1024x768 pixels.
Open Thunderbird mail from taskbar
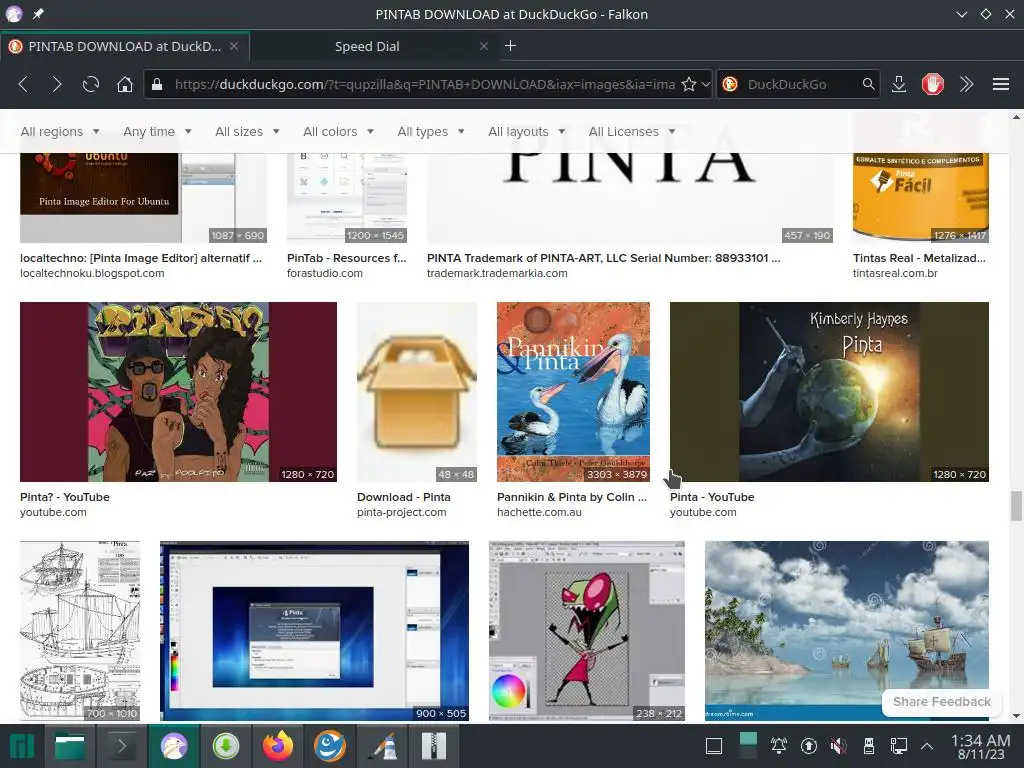tap(330, 746)
